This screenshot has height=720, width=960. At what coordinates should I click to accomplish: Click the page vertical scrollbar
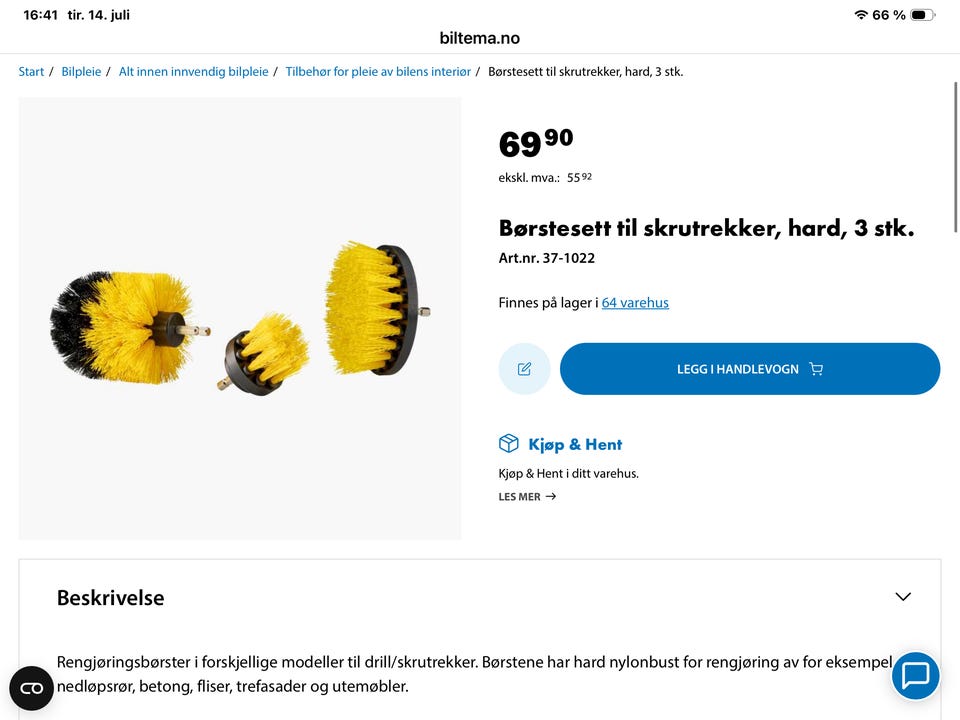point(956,157)
